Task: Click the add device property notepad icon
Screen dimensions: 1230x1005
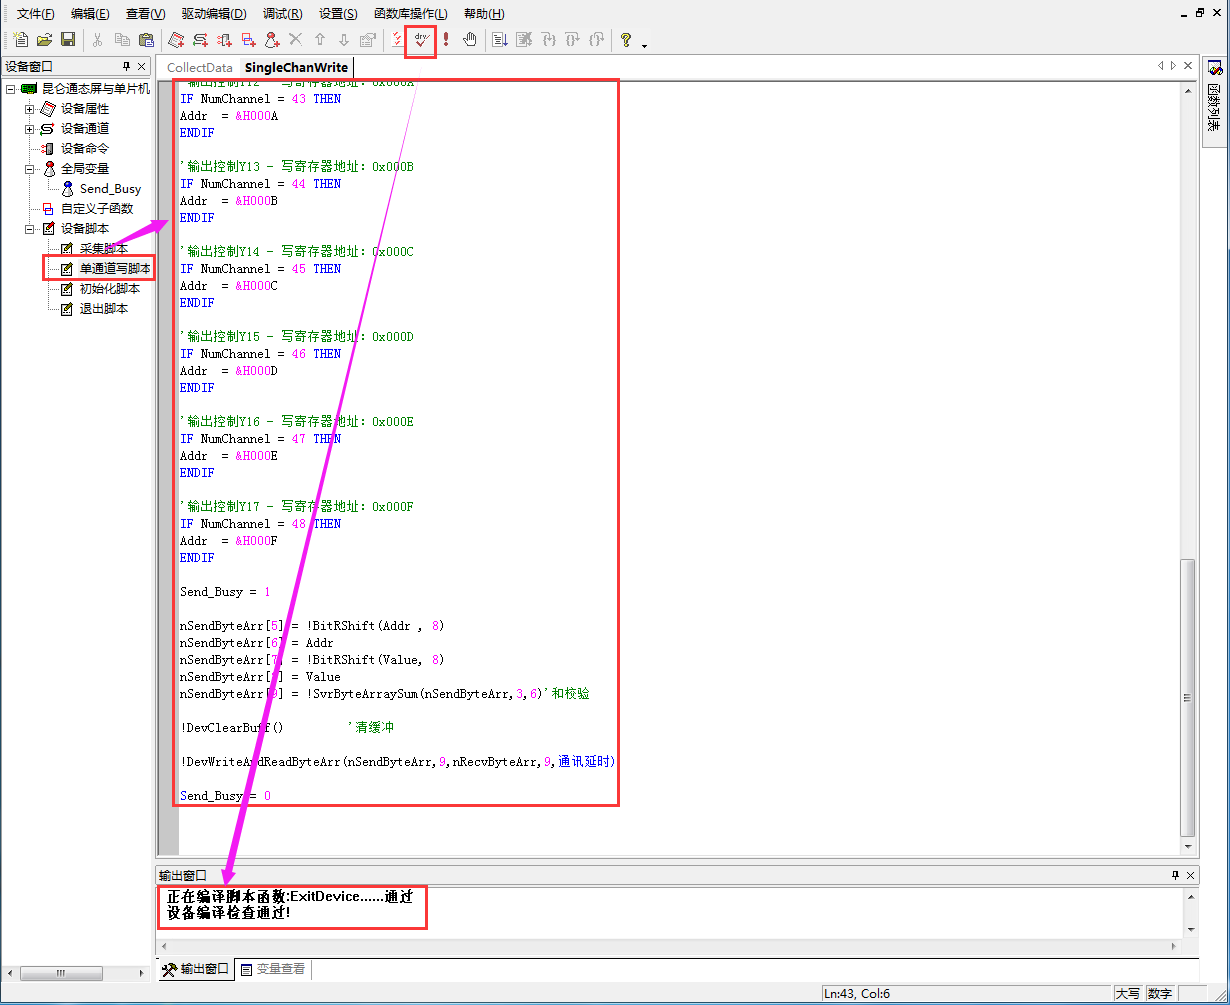Action: pos(176,40)
